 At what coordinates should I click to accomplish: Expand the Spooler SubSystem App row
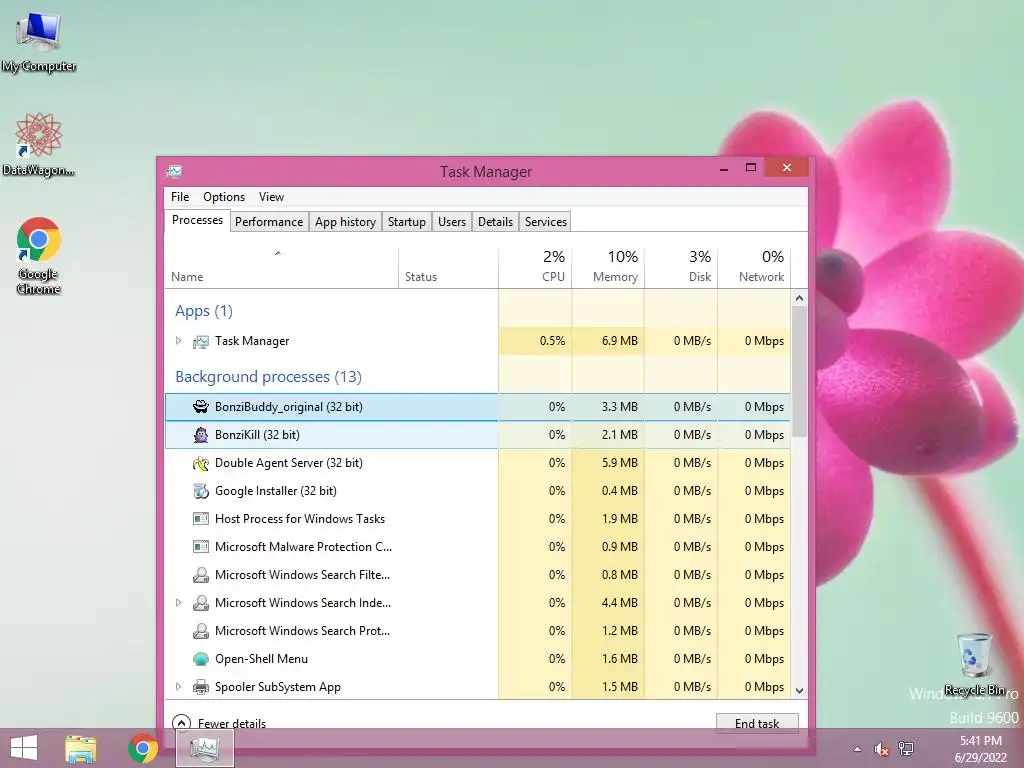click(178, 686)
